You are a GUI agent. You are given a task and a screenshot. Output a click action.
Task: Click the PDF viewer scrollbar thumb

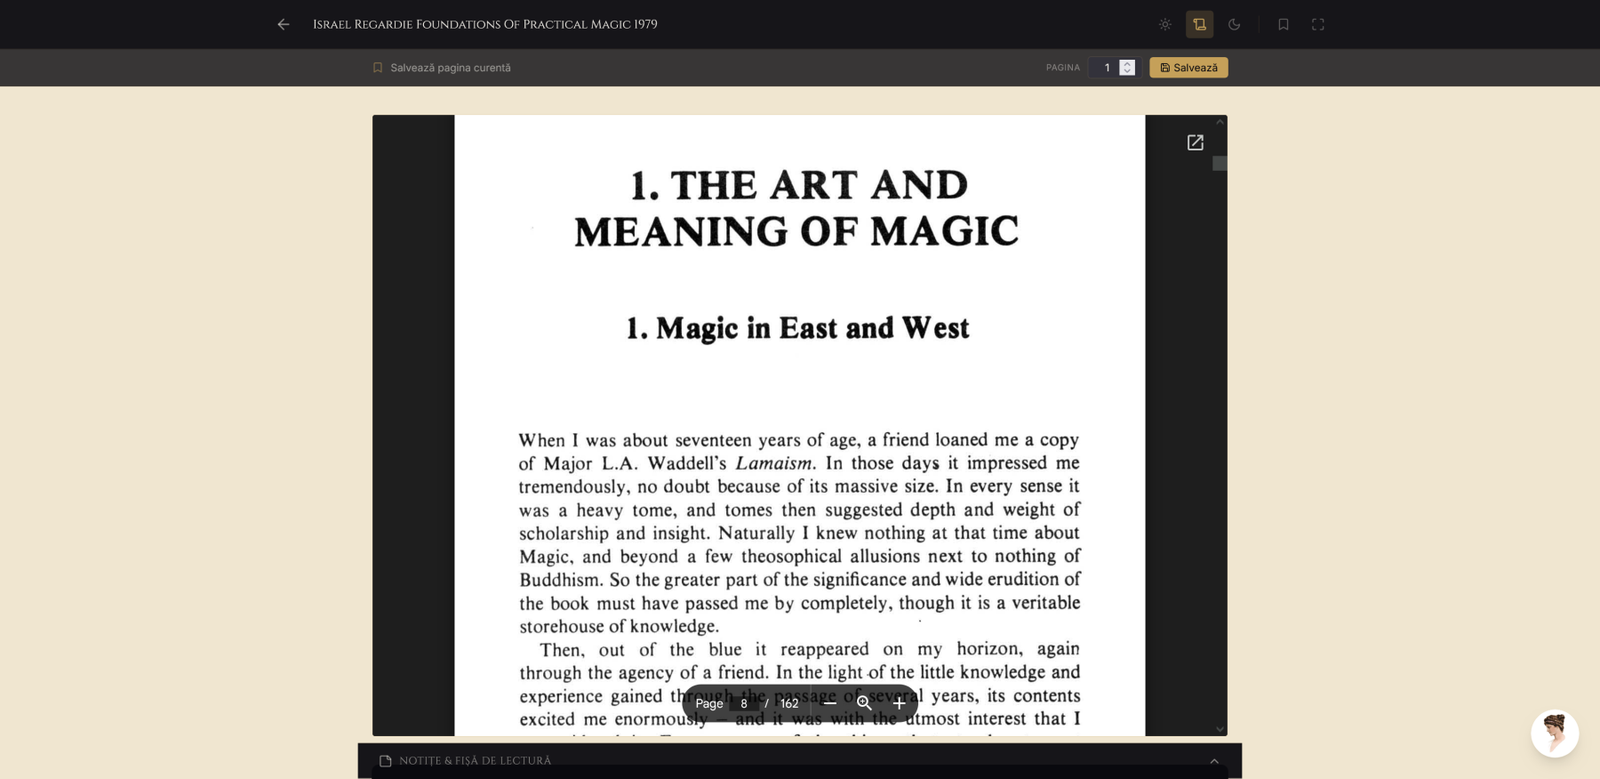click(x=1220, y=163)
